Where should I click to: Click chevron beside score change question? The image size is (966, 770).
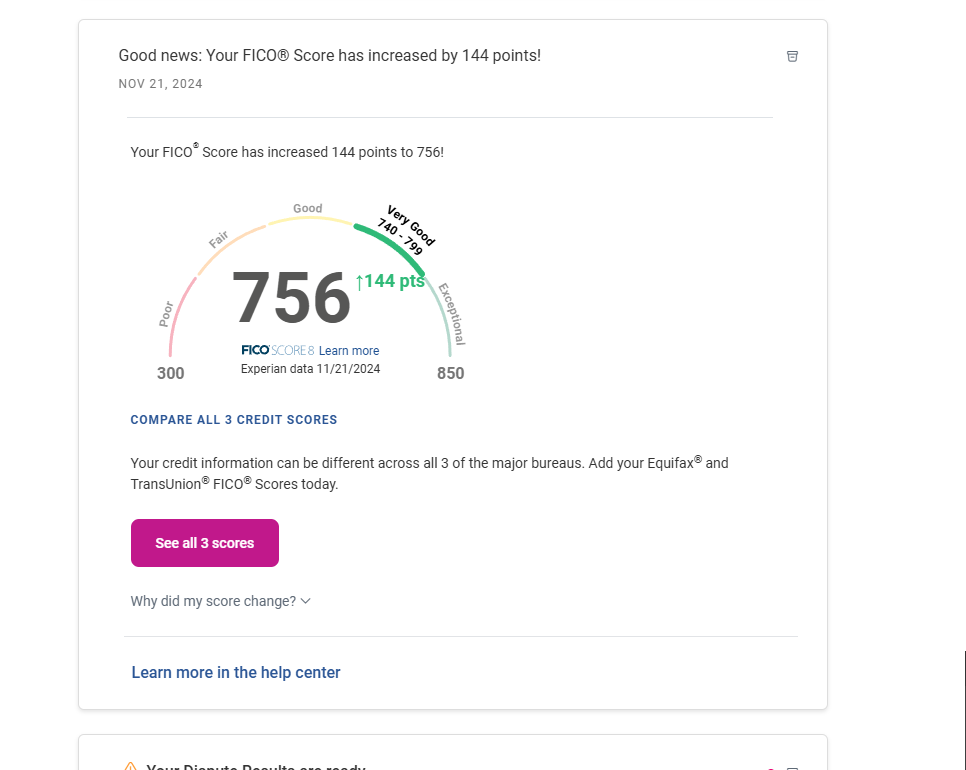click(x=306, y=601)
